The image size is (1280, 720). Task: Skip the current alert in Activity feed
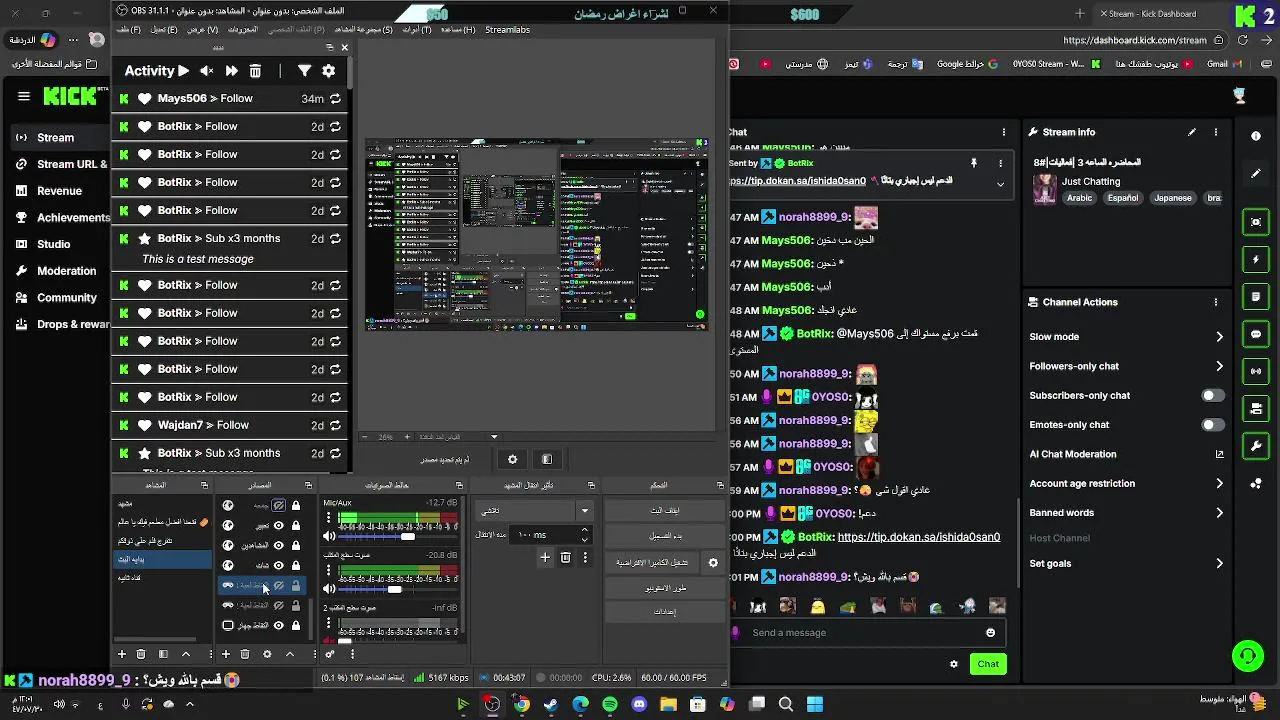[231, 71]
